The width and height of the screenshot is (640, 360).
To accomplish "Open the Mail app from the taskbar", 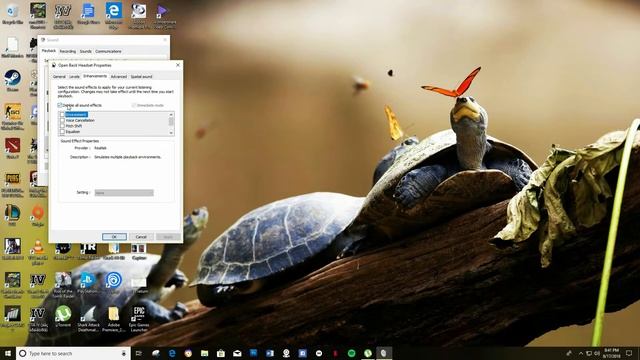I will click(x=237, y=353).
